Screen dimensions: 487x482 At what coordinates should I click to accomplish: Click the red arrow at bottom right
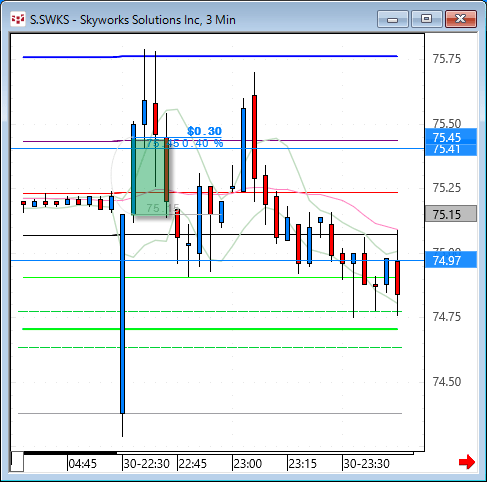[x=467, y=462]
